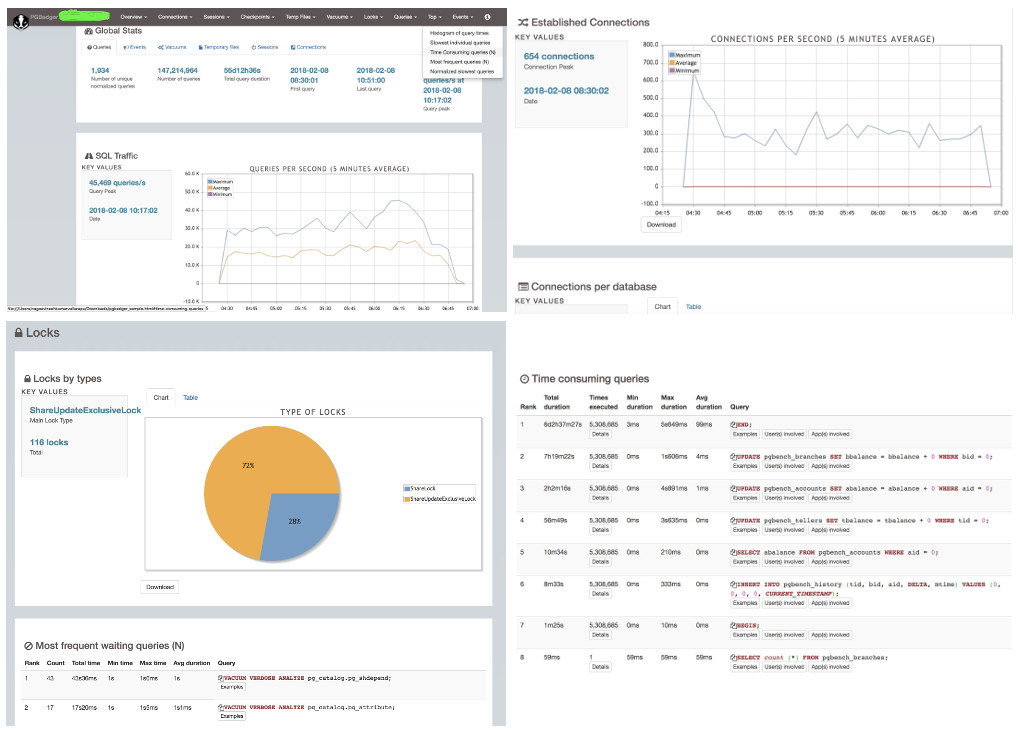Viewport: 1016px width, 729px height.
Task: Choose Slowest individual queries menu item
Action: click(460, 43)
